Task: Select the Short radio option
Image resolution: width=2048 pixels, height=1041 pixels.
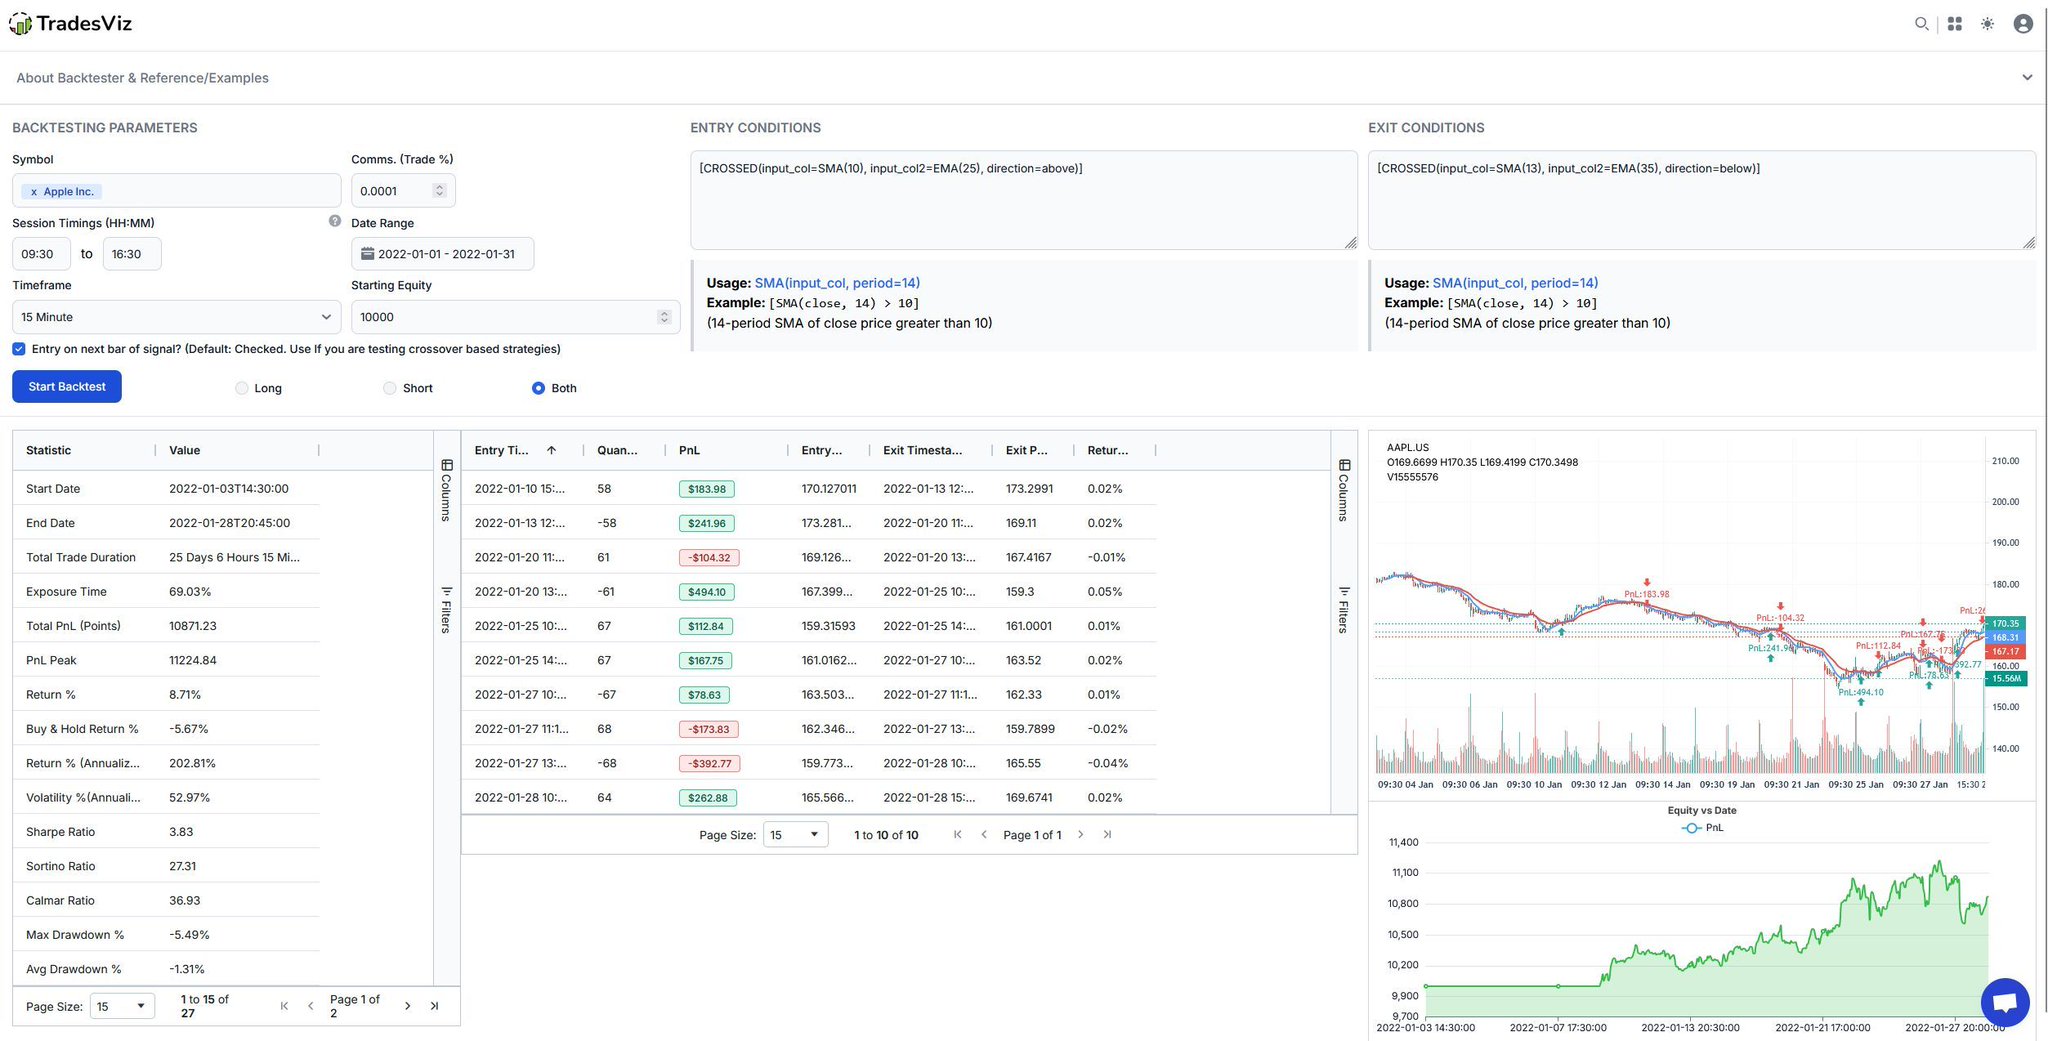Action: [390, 388]
